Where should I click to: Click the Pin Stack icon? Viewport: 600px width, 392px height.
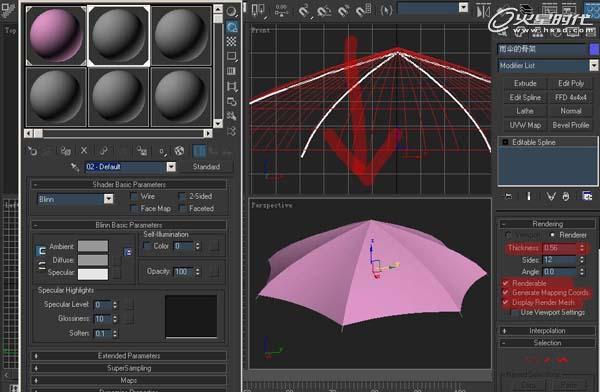point(508,196)
